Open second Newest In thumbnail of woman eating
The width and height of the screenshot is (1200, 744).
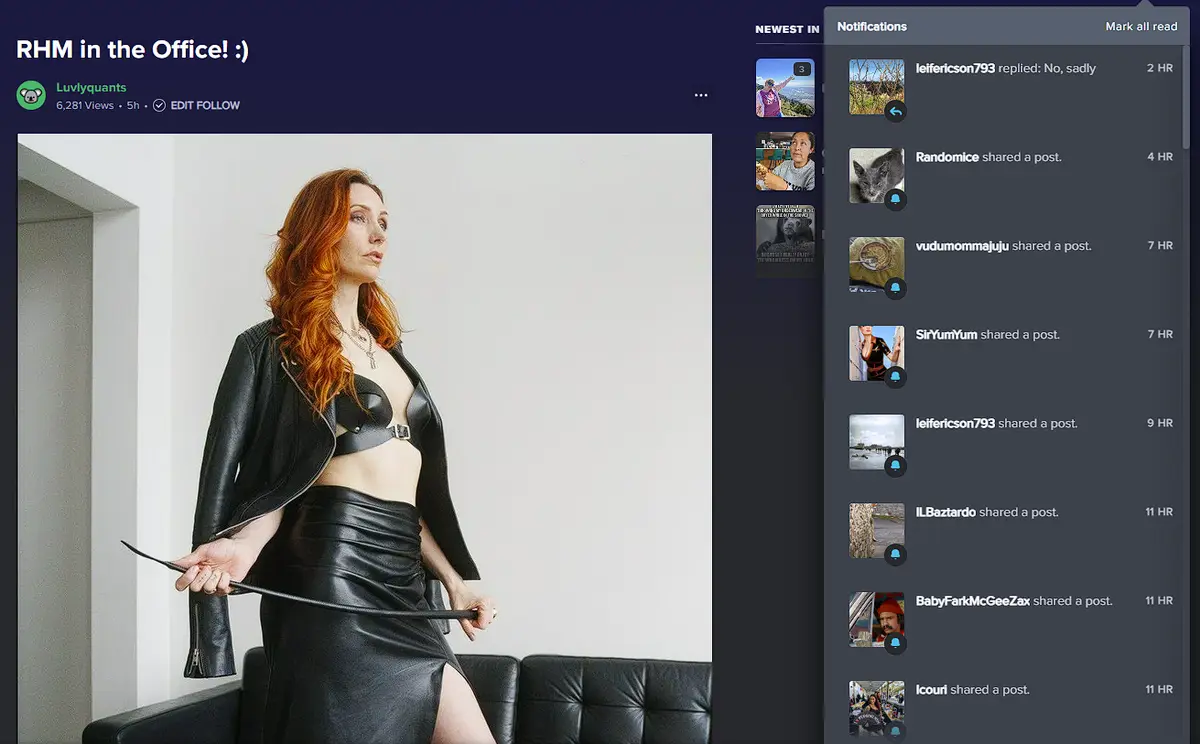tap(785, 161)
